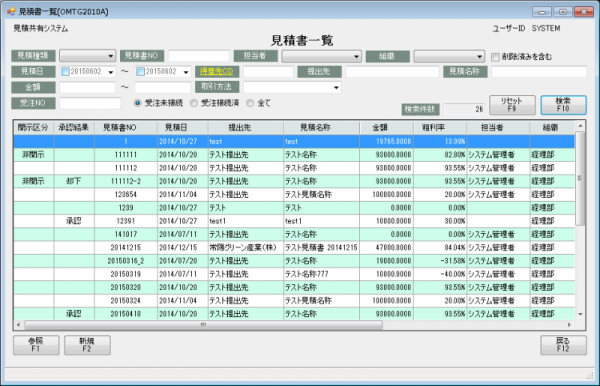This screenshot has height=386, width=600.
Task: Select row with 見積書NO 1239
Action: [294, 208]
